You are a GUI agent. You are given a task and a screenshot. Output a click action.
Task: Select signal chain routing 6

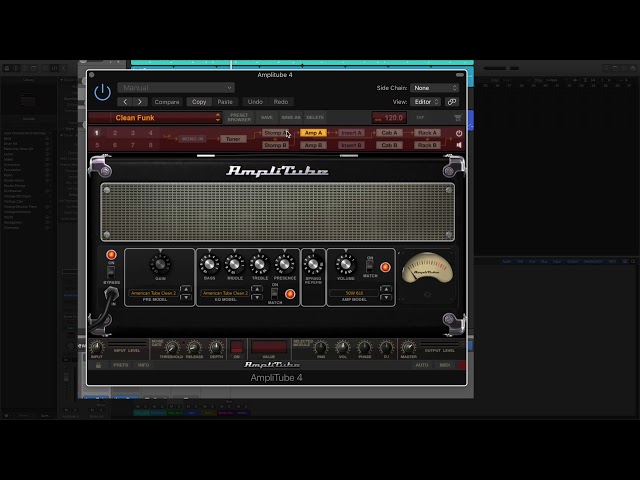[115, 145]
